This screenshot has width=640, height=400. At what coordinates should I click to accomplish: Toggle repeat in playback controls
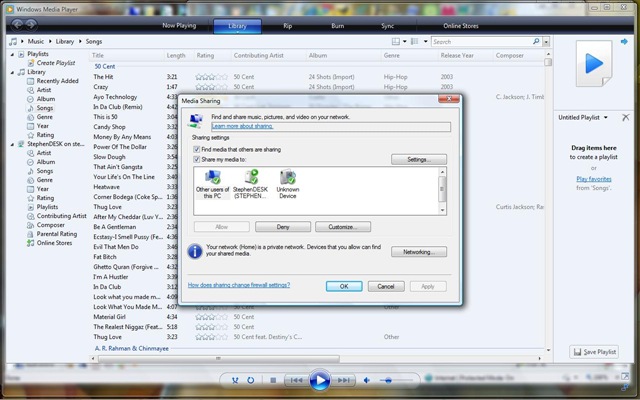tap(251, 380)
